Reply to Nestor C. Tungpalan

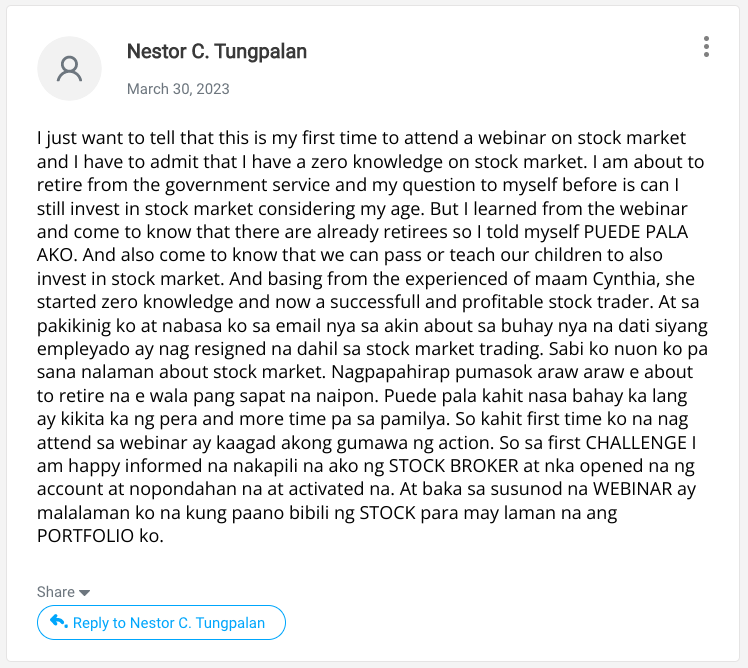click(x=161, y=623)
